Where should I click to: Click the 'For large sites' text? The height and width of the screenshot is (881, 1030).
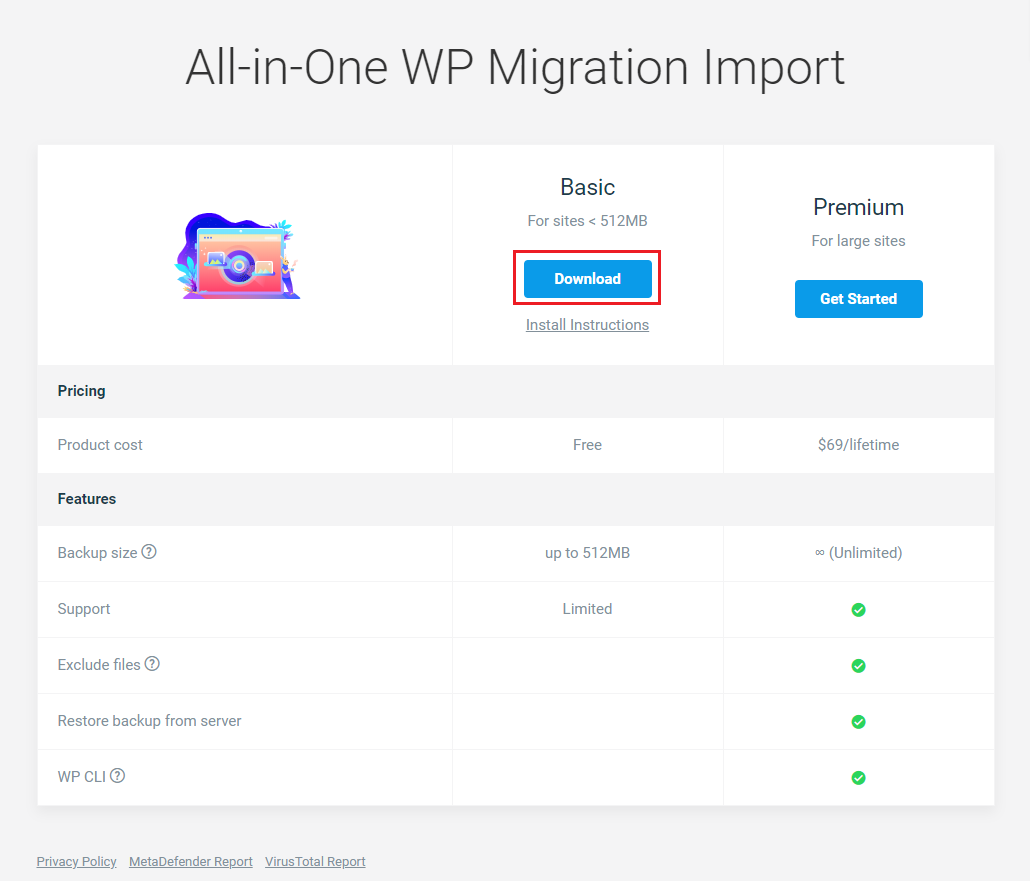(x=858, y=240)
